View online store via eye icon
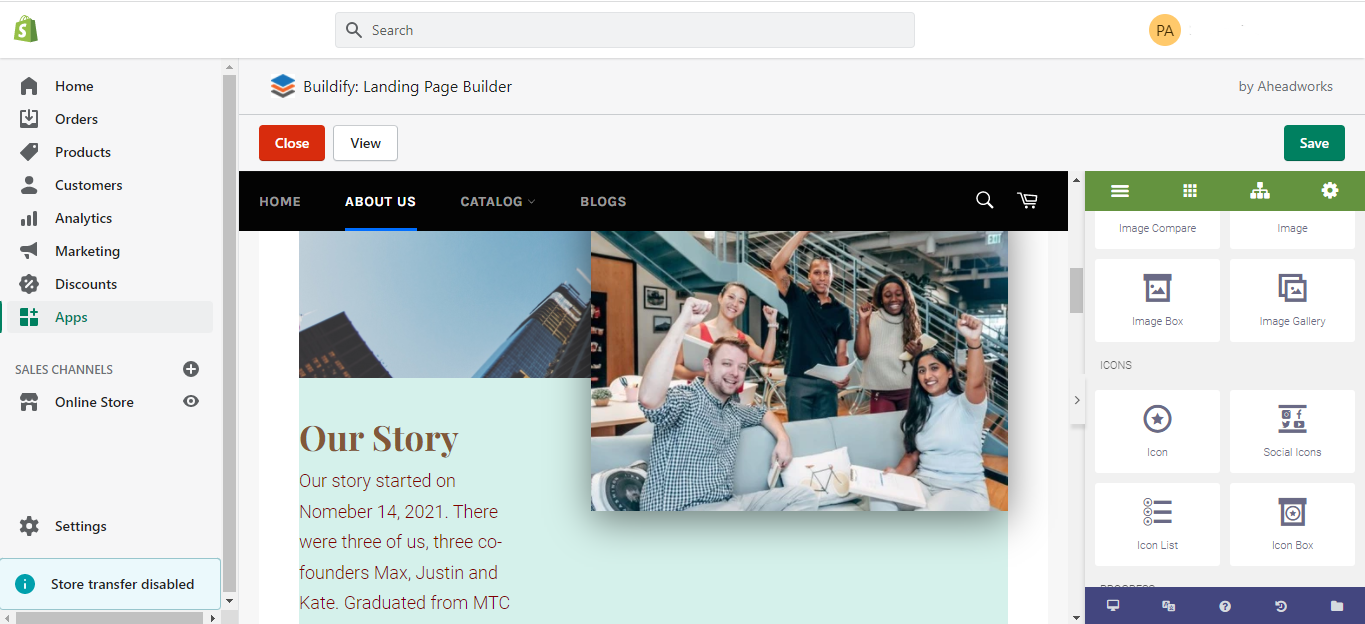 click(x=191, y=401)
